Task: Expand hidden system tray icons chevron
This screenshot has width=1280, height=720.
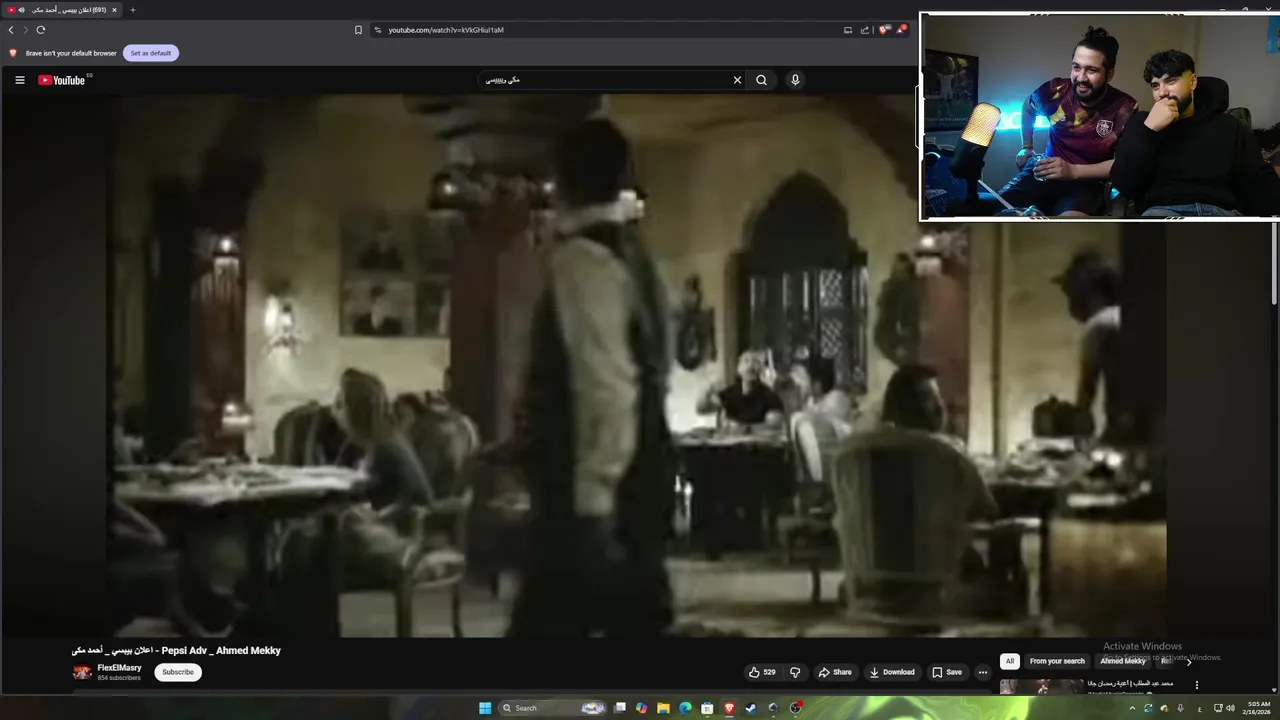Action: click(1132, 708)
